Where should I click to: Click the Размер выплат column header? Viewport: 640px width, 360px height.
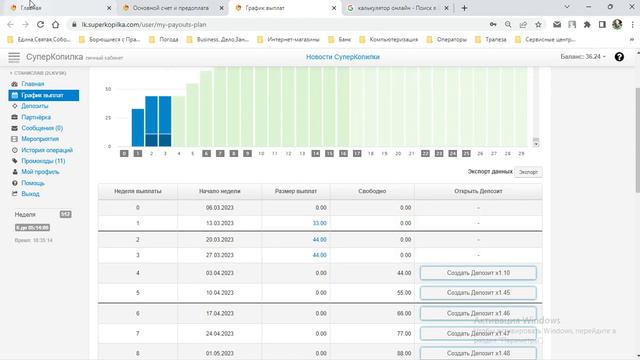pos(296,191)
